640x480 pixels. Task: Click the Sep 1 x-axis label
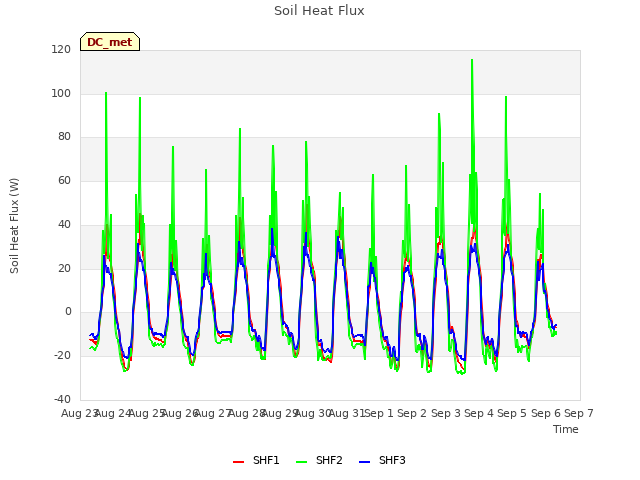(379, 413)
